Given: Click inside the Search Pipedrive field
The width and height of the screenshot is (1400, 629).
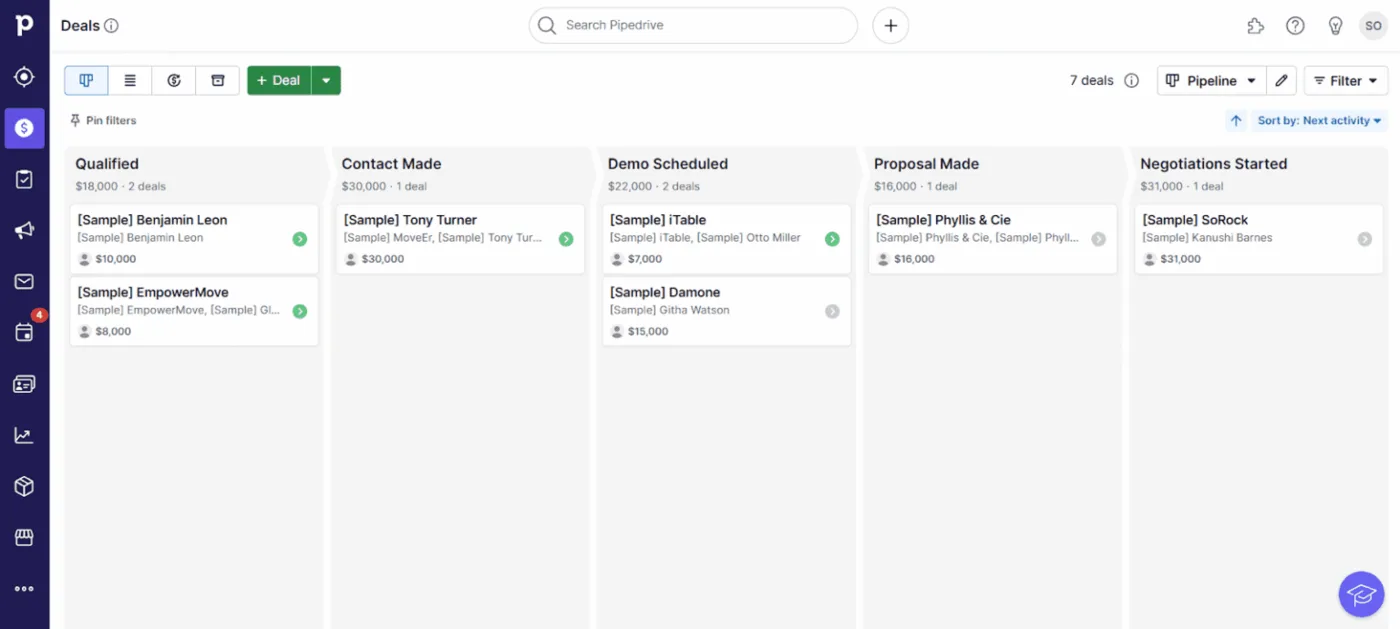Looking at the screenshot, I should point(692,26).
